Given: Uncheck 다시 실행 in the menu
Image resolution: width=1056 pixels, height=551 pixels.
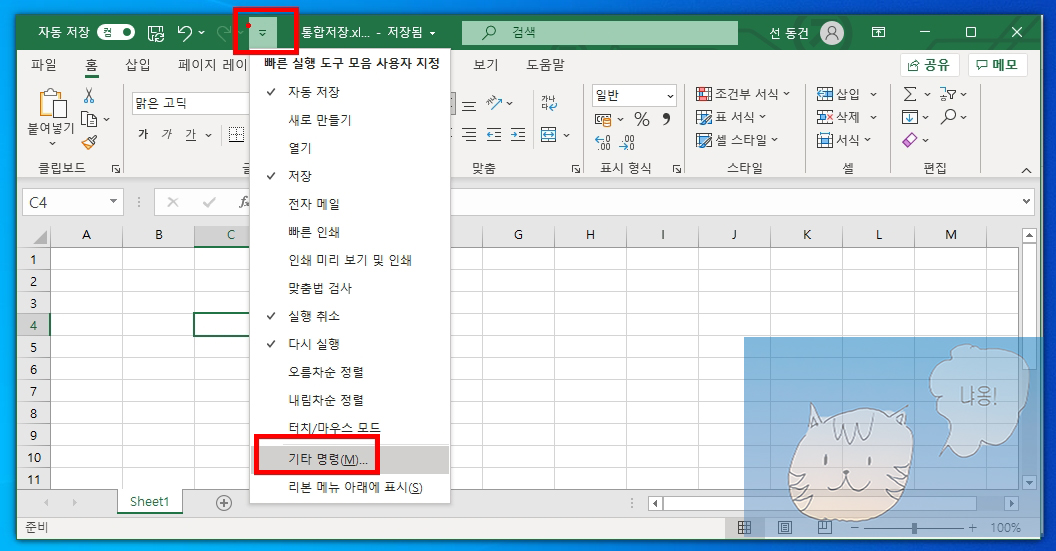Looking at the screenshot, I should 350,344.
